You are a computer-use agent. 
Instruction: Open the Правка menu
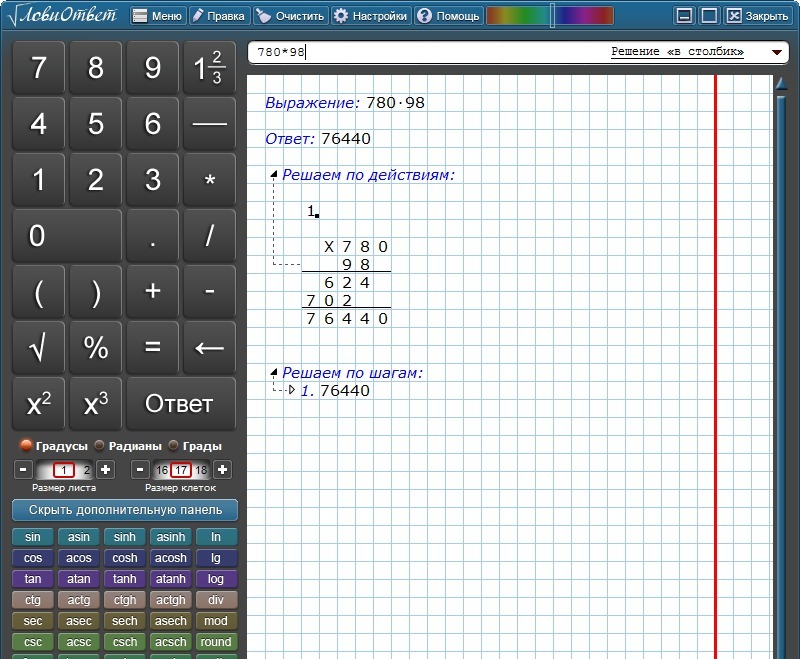pyautogui.click(x=218, y=16)
